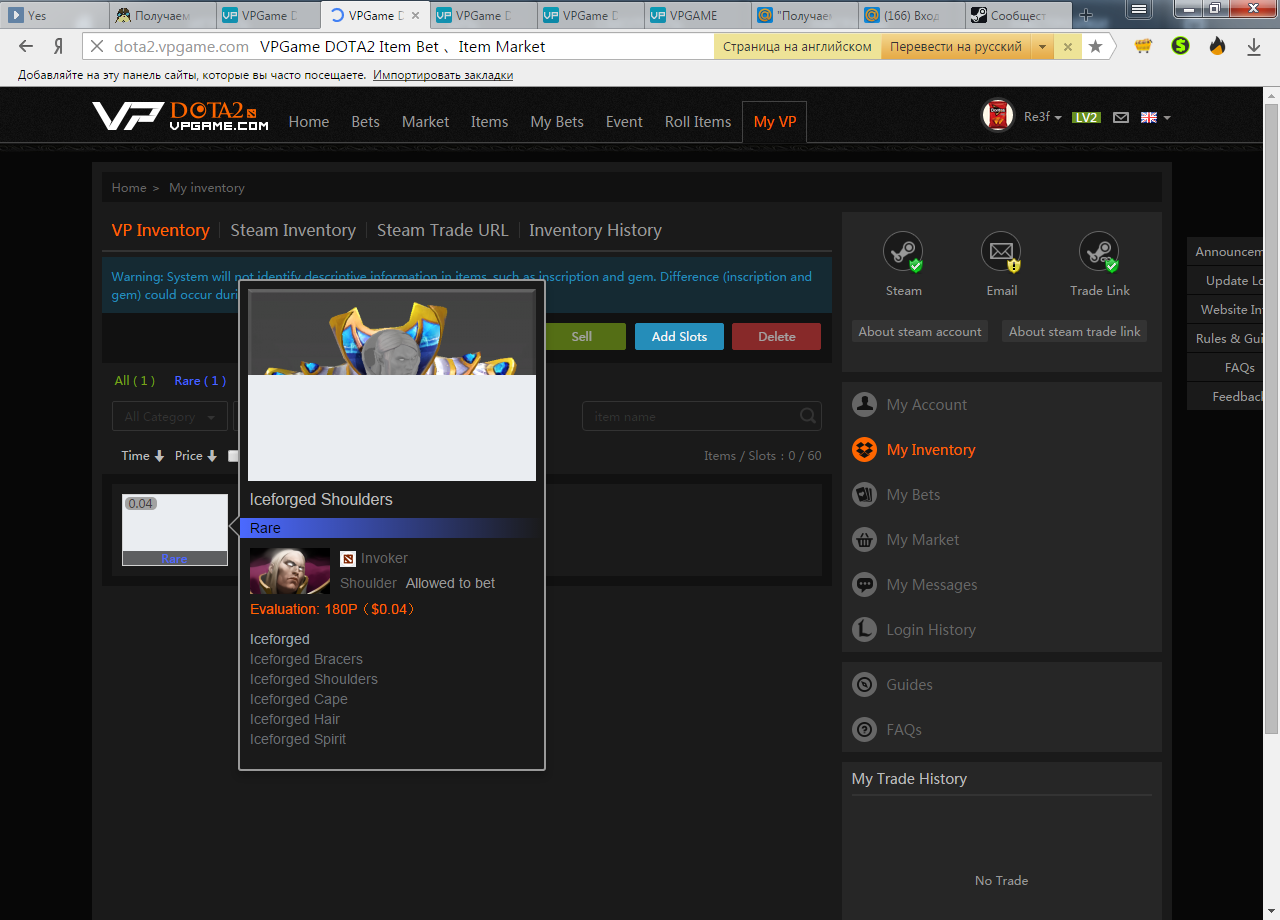1280x920 pixels.
Task: Open the language flag dropdown
Action: coord(1155,117)
